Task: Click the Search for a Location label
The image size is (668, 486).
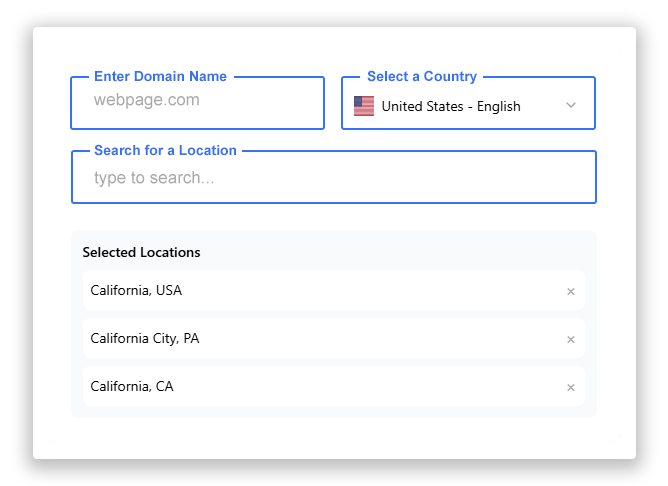Action: pyautogui.click(x=165, y=150)
